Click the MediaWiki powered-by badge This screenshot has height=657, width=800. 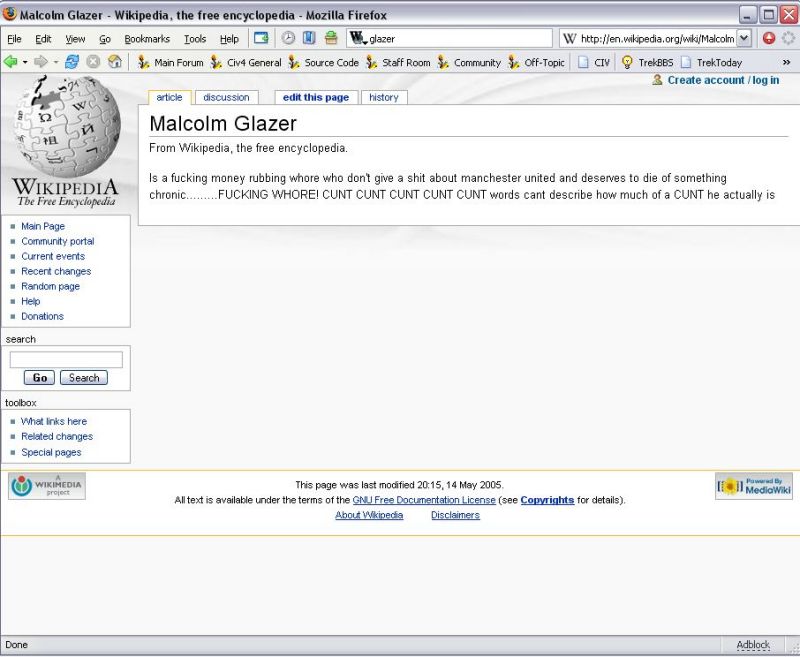click(753, 486)
